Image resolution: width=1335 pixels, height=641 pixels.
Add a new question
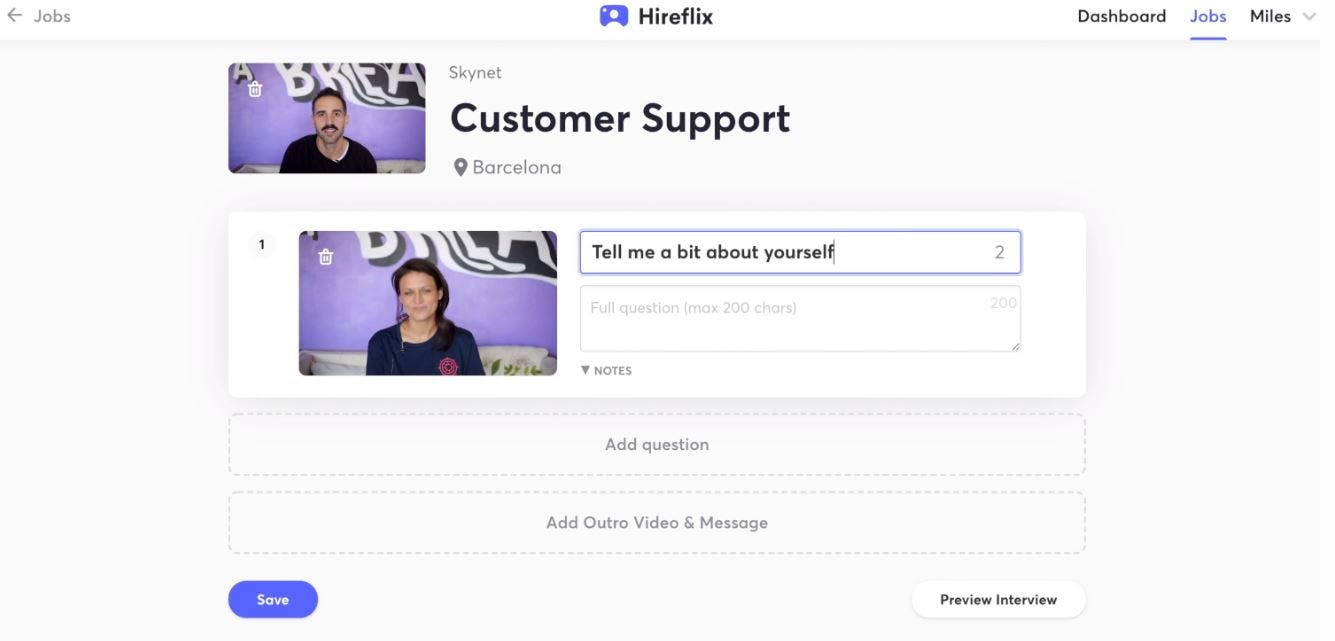[656, 445]
